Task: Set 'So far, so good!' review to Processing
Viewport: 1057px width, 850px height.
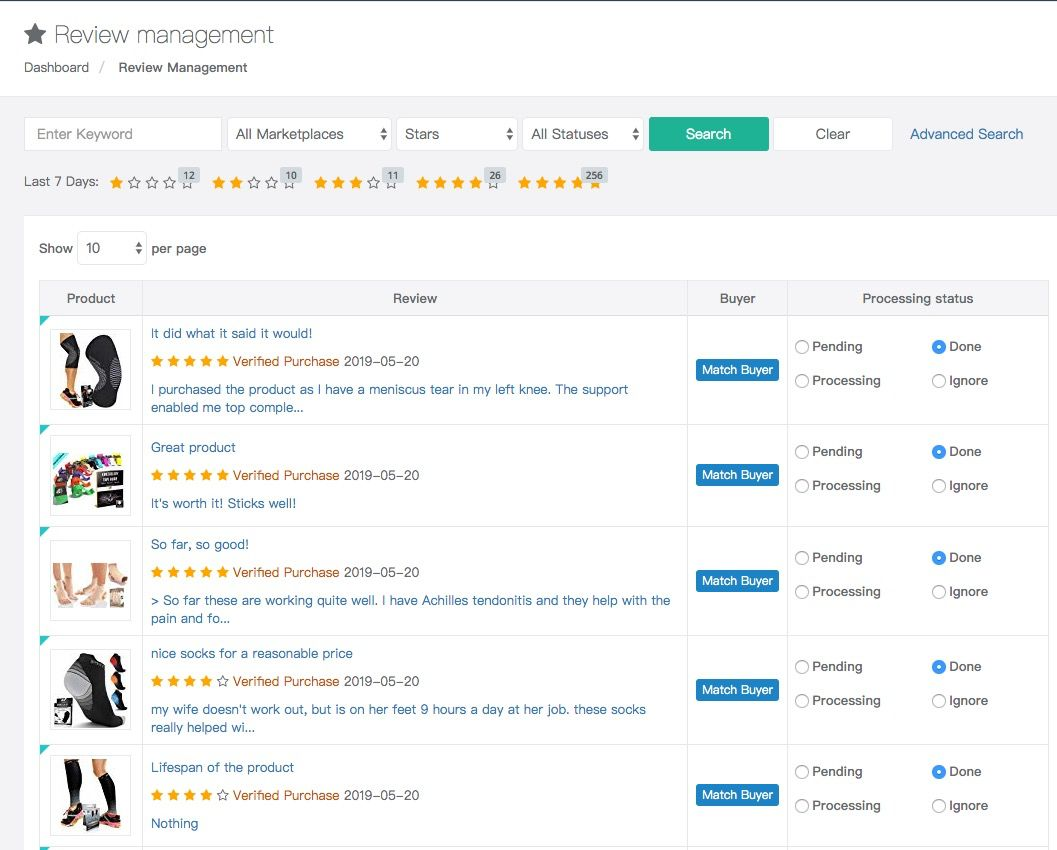Action: coord(802,592)
